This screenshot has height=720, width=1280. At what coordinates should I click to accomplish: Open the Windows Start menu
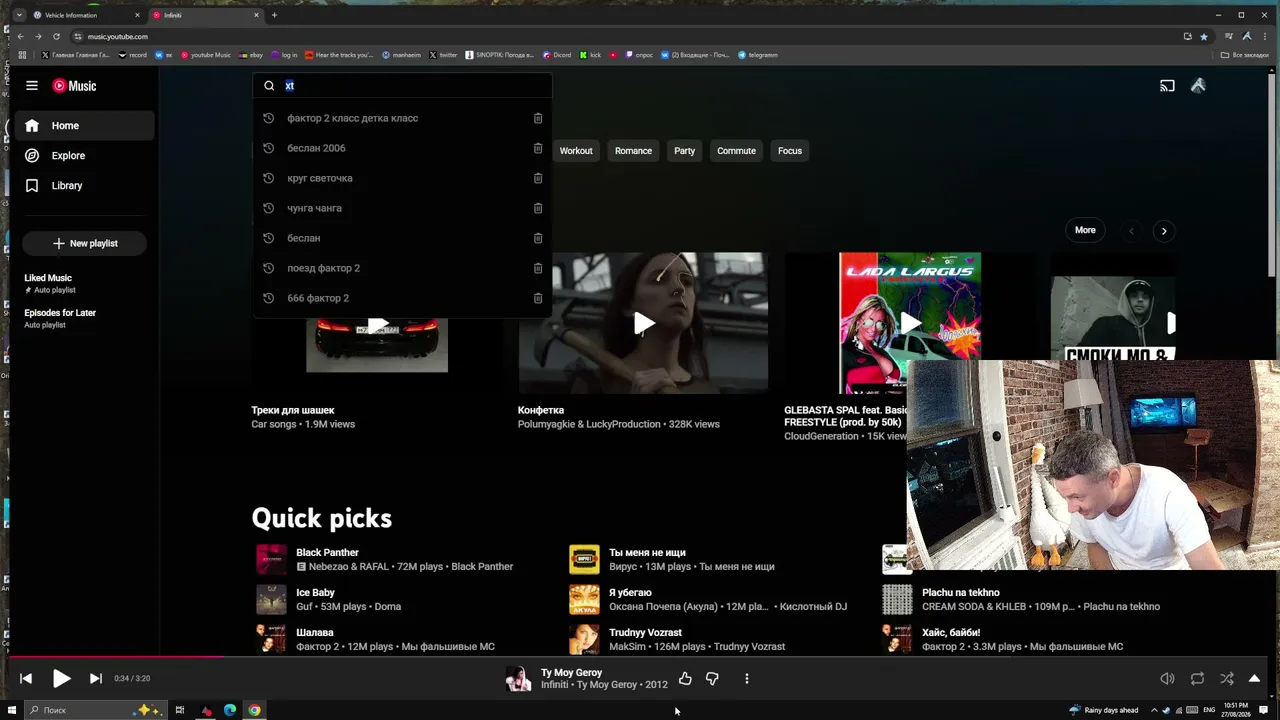(x=12, y=710)
